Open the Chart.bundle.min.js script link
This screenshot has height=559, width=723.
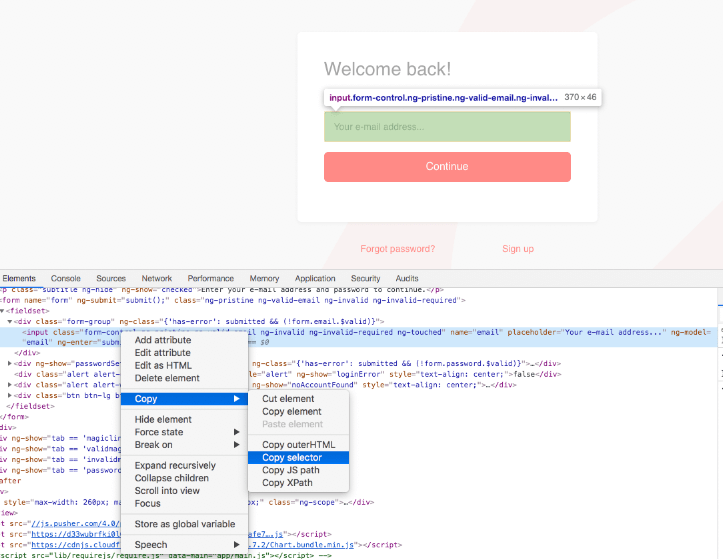(x=302, y=545)
